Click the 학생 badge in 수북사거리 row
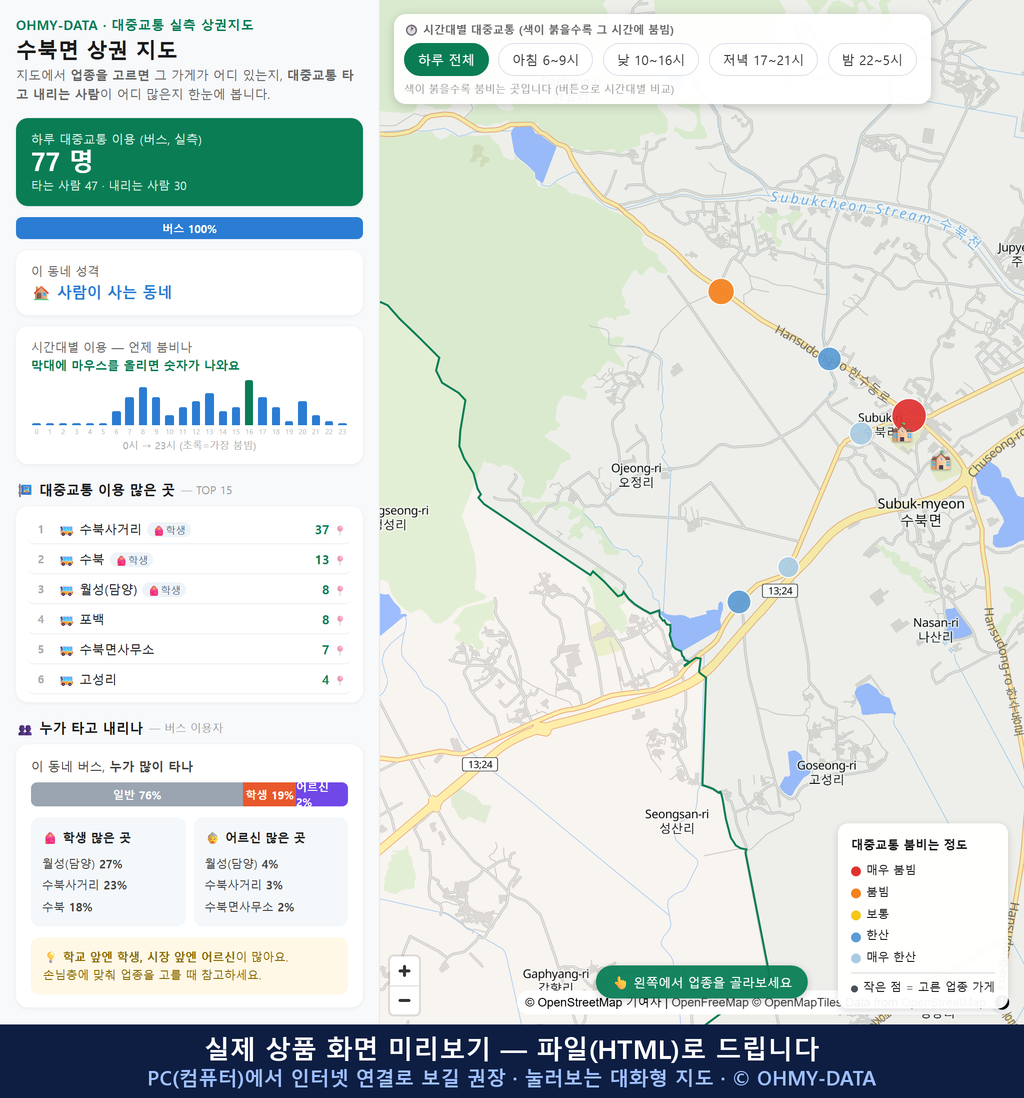 click(x=170, y=530)
